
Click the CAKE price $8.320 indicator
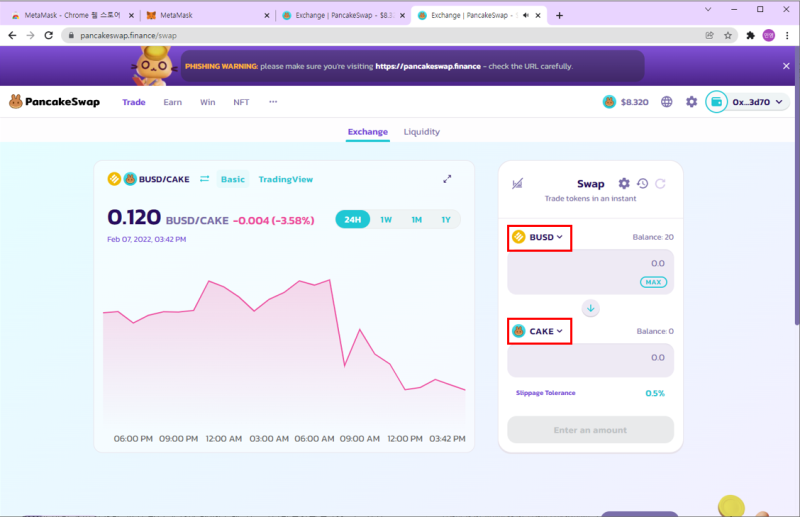(x=626, y=102)
